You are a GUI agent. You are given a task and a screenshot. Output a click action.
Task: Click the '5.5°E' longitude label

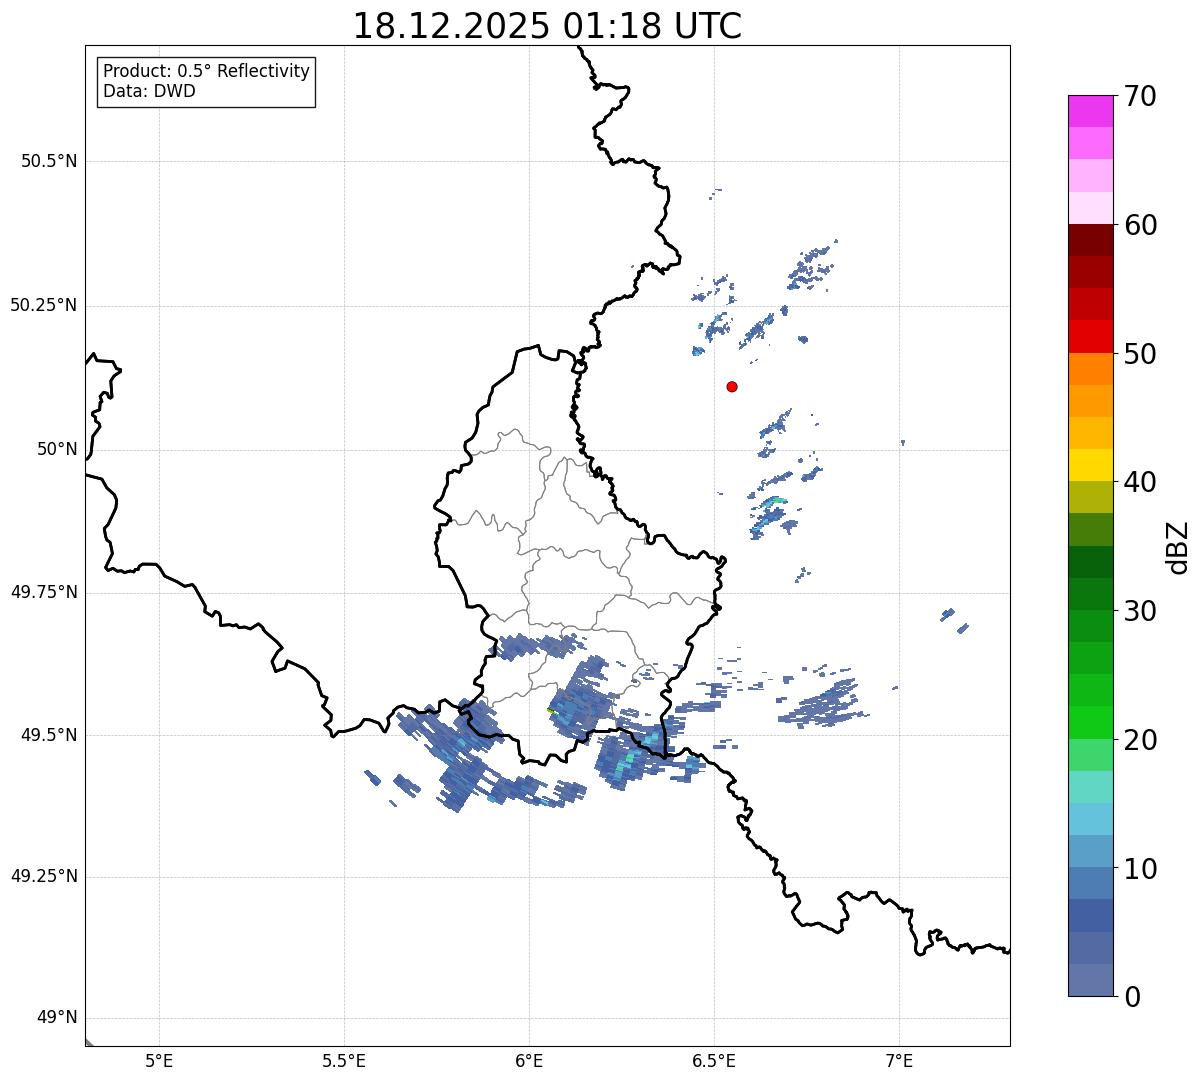tap(344, 1060)
